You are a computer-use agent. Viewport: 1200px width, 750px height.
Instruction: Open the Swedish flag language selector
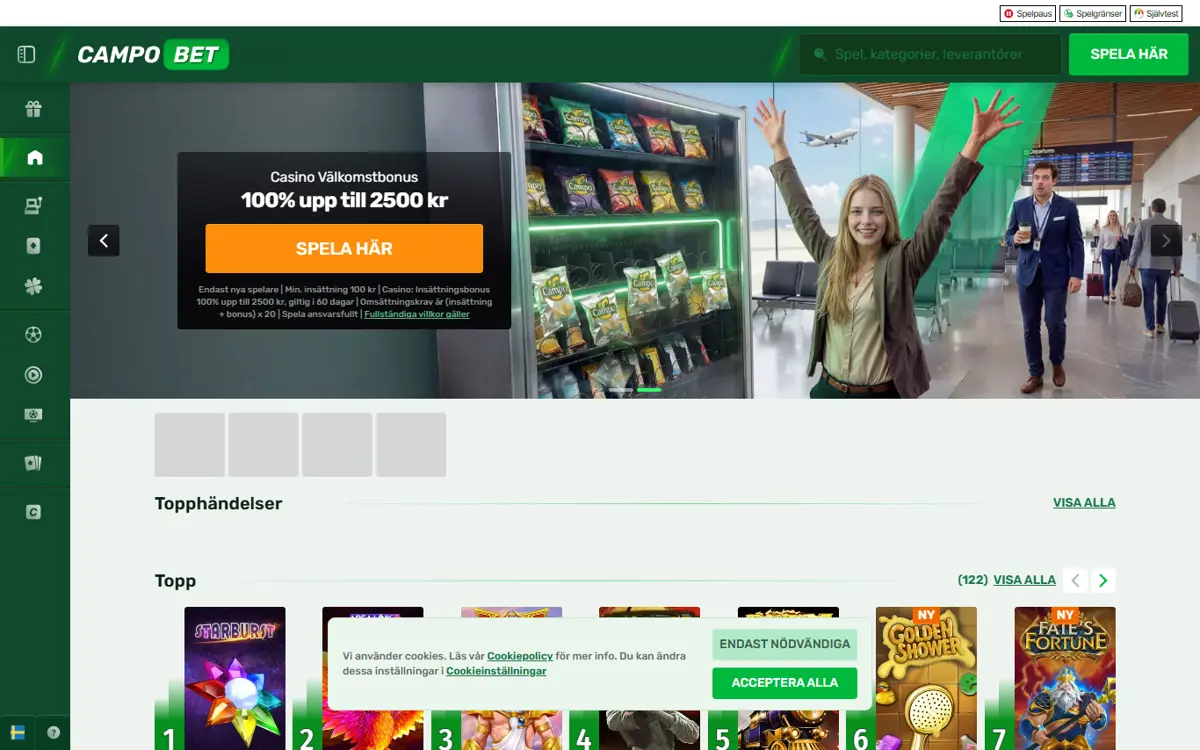(17, 732)
